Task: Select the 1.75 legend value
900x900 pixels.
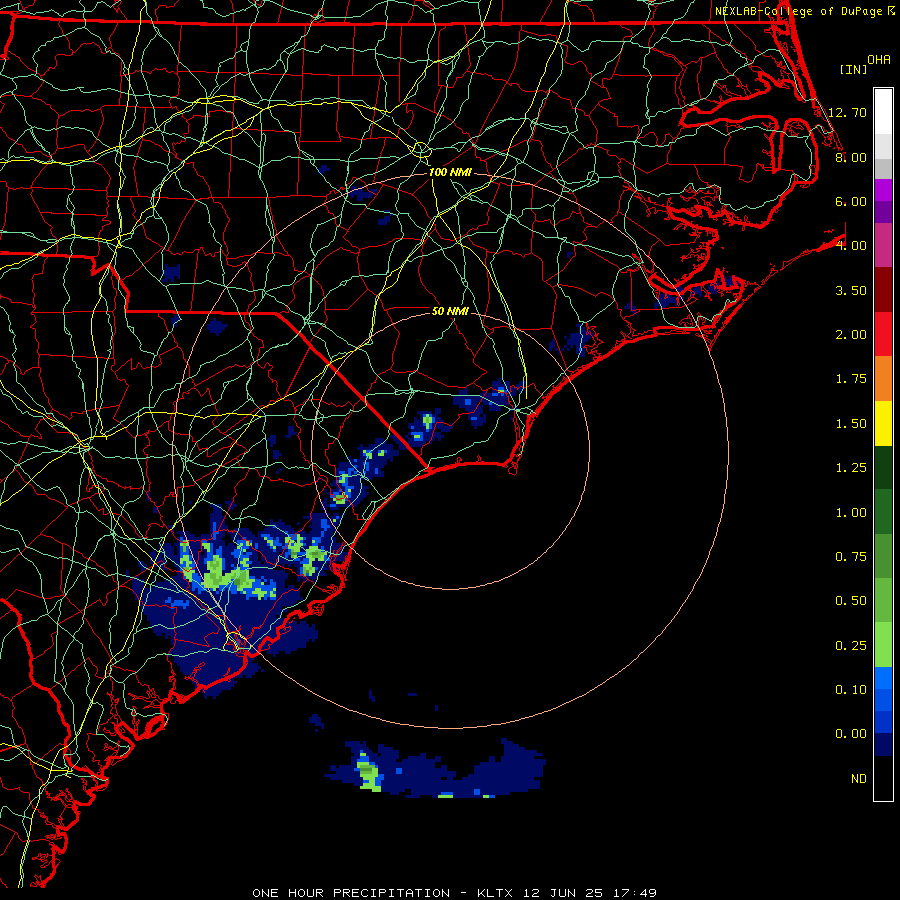Action: coord(850,379)
